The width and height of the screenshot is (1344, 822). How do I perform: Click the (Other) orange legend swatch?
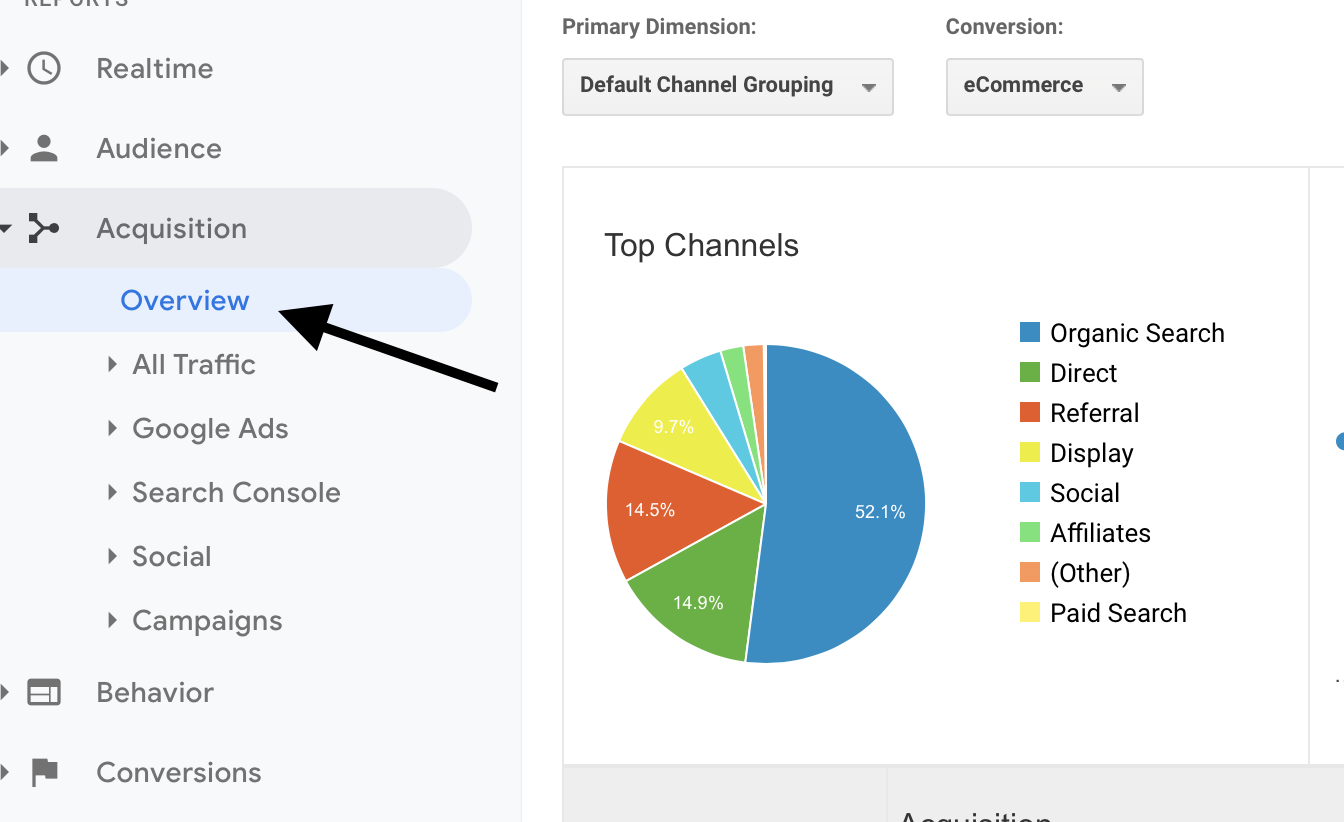coord(1030,573)
